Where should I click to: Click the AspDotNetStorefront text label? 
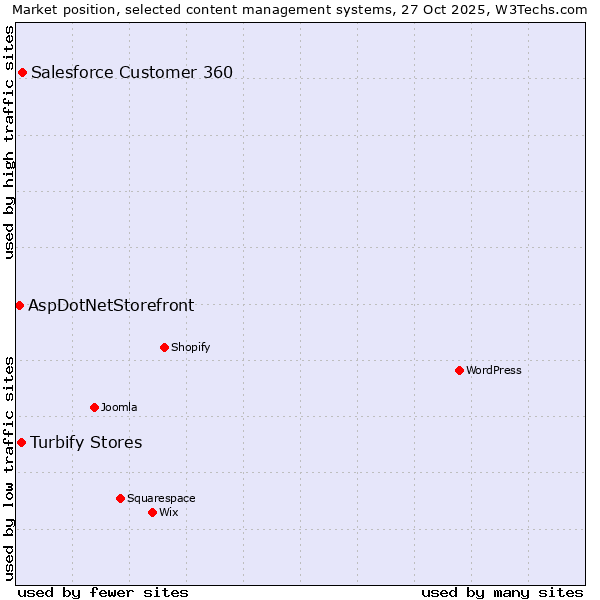[x=111, y=305]
